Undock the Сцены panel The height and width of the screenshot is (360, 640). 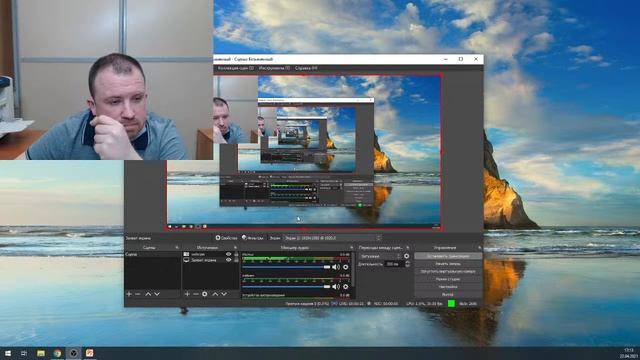(177, 247)
